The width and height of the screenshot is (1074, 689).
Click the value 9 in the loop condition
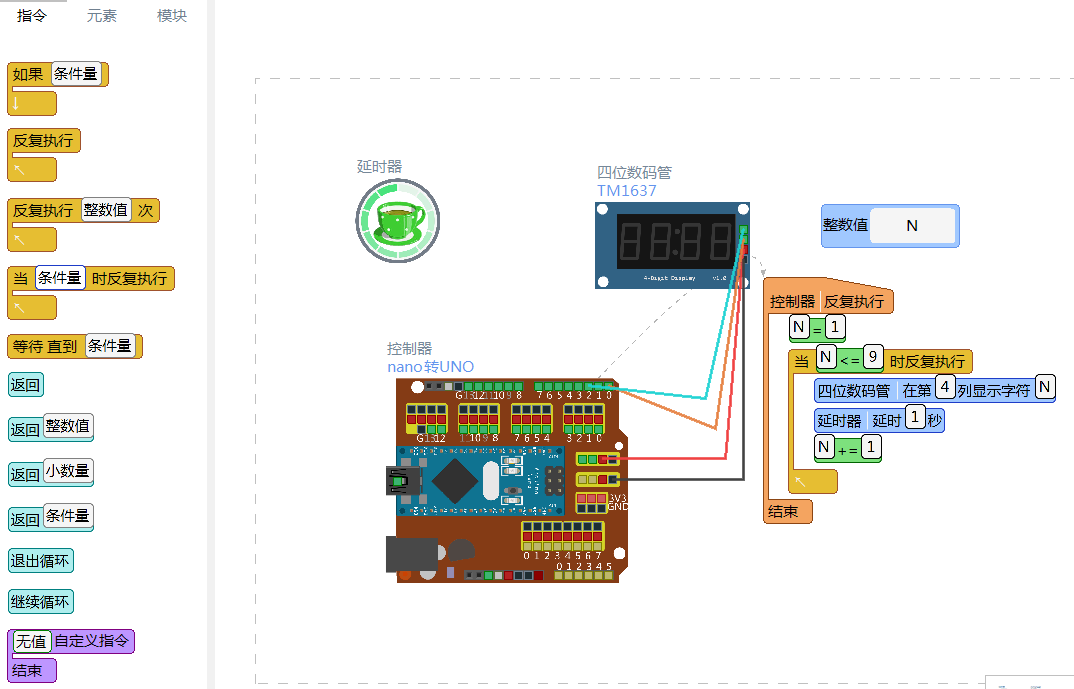pyautogui.click(x=873, y=357)
